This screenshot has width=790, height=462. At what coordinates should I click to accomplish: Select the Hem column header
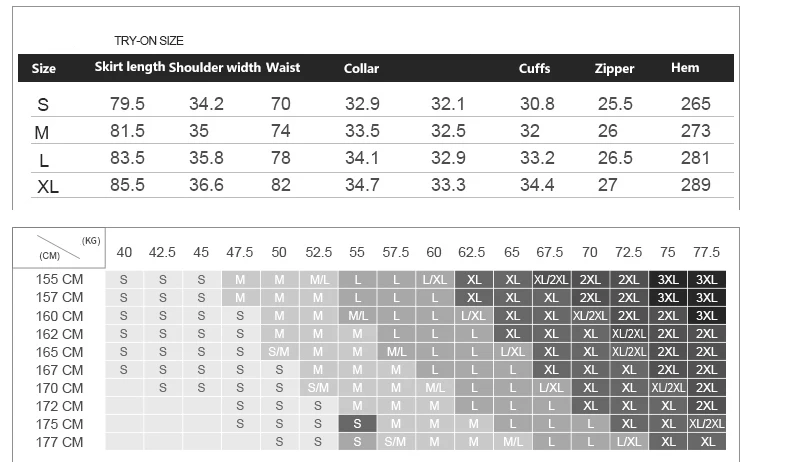[685, 68]
